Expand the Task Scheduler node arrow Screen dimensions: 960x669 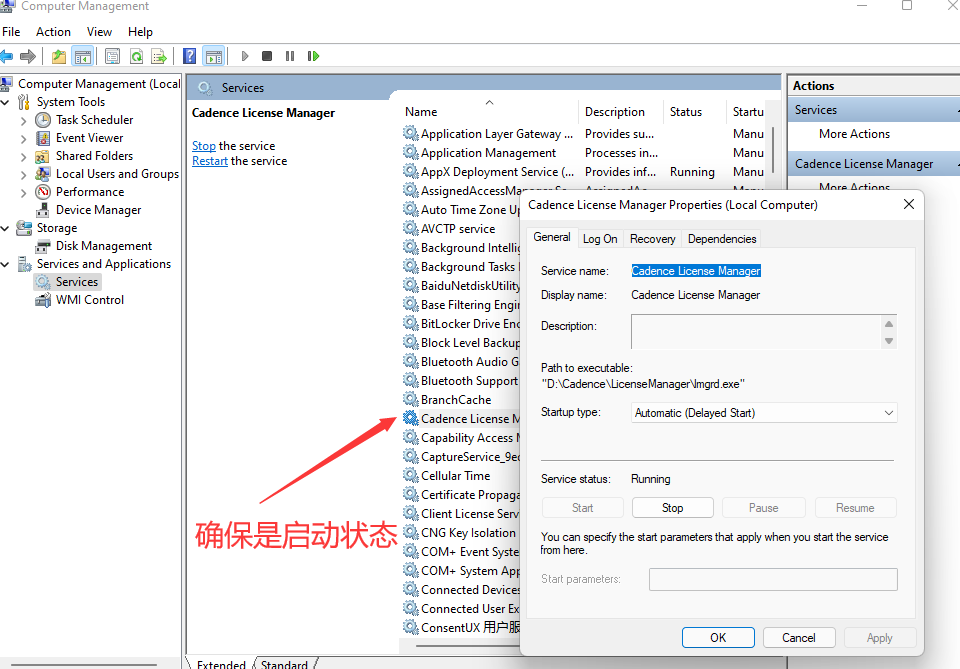(23, 121)
